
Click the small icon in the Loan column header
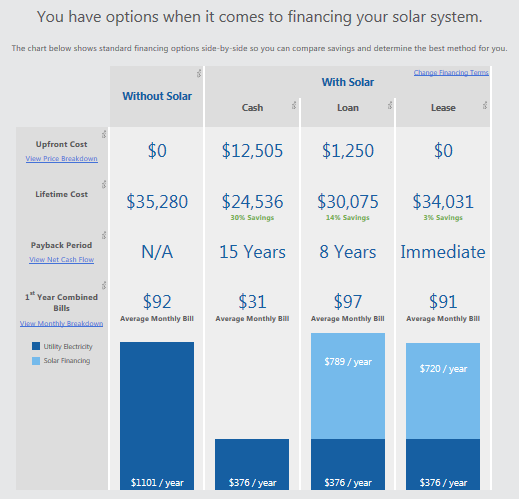(390, 105)
